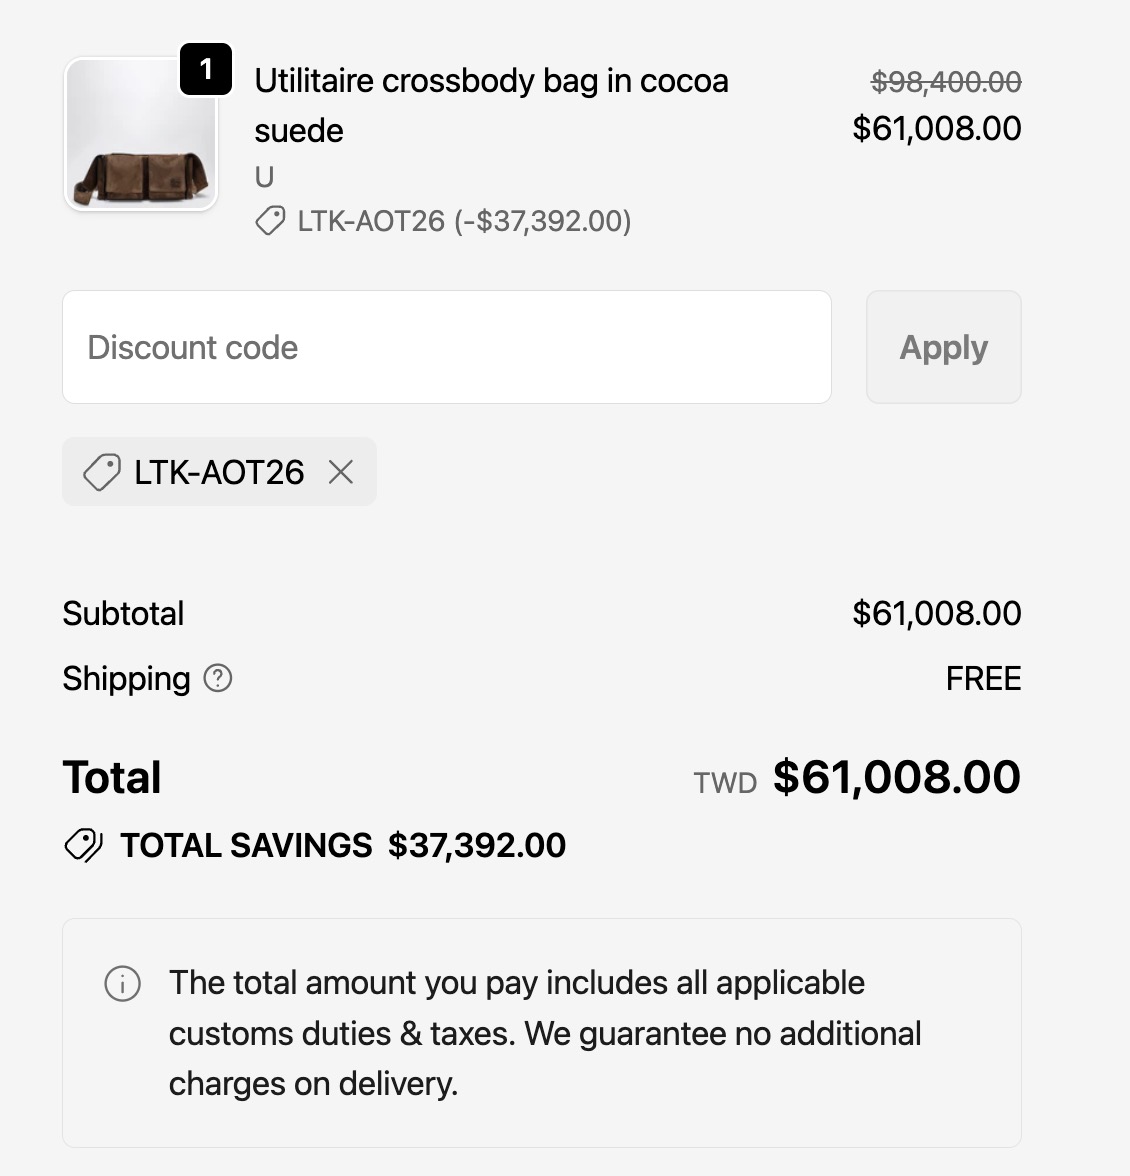Click the crossbody bag product thumbnail

pos(141,134)
